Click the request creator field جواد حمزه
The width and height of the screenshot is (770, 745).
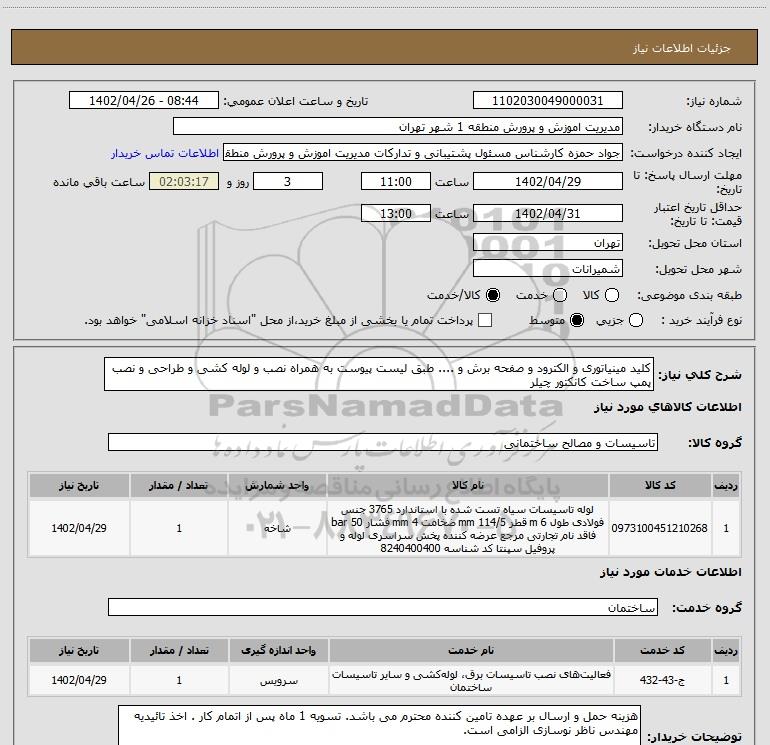[423, 153]
